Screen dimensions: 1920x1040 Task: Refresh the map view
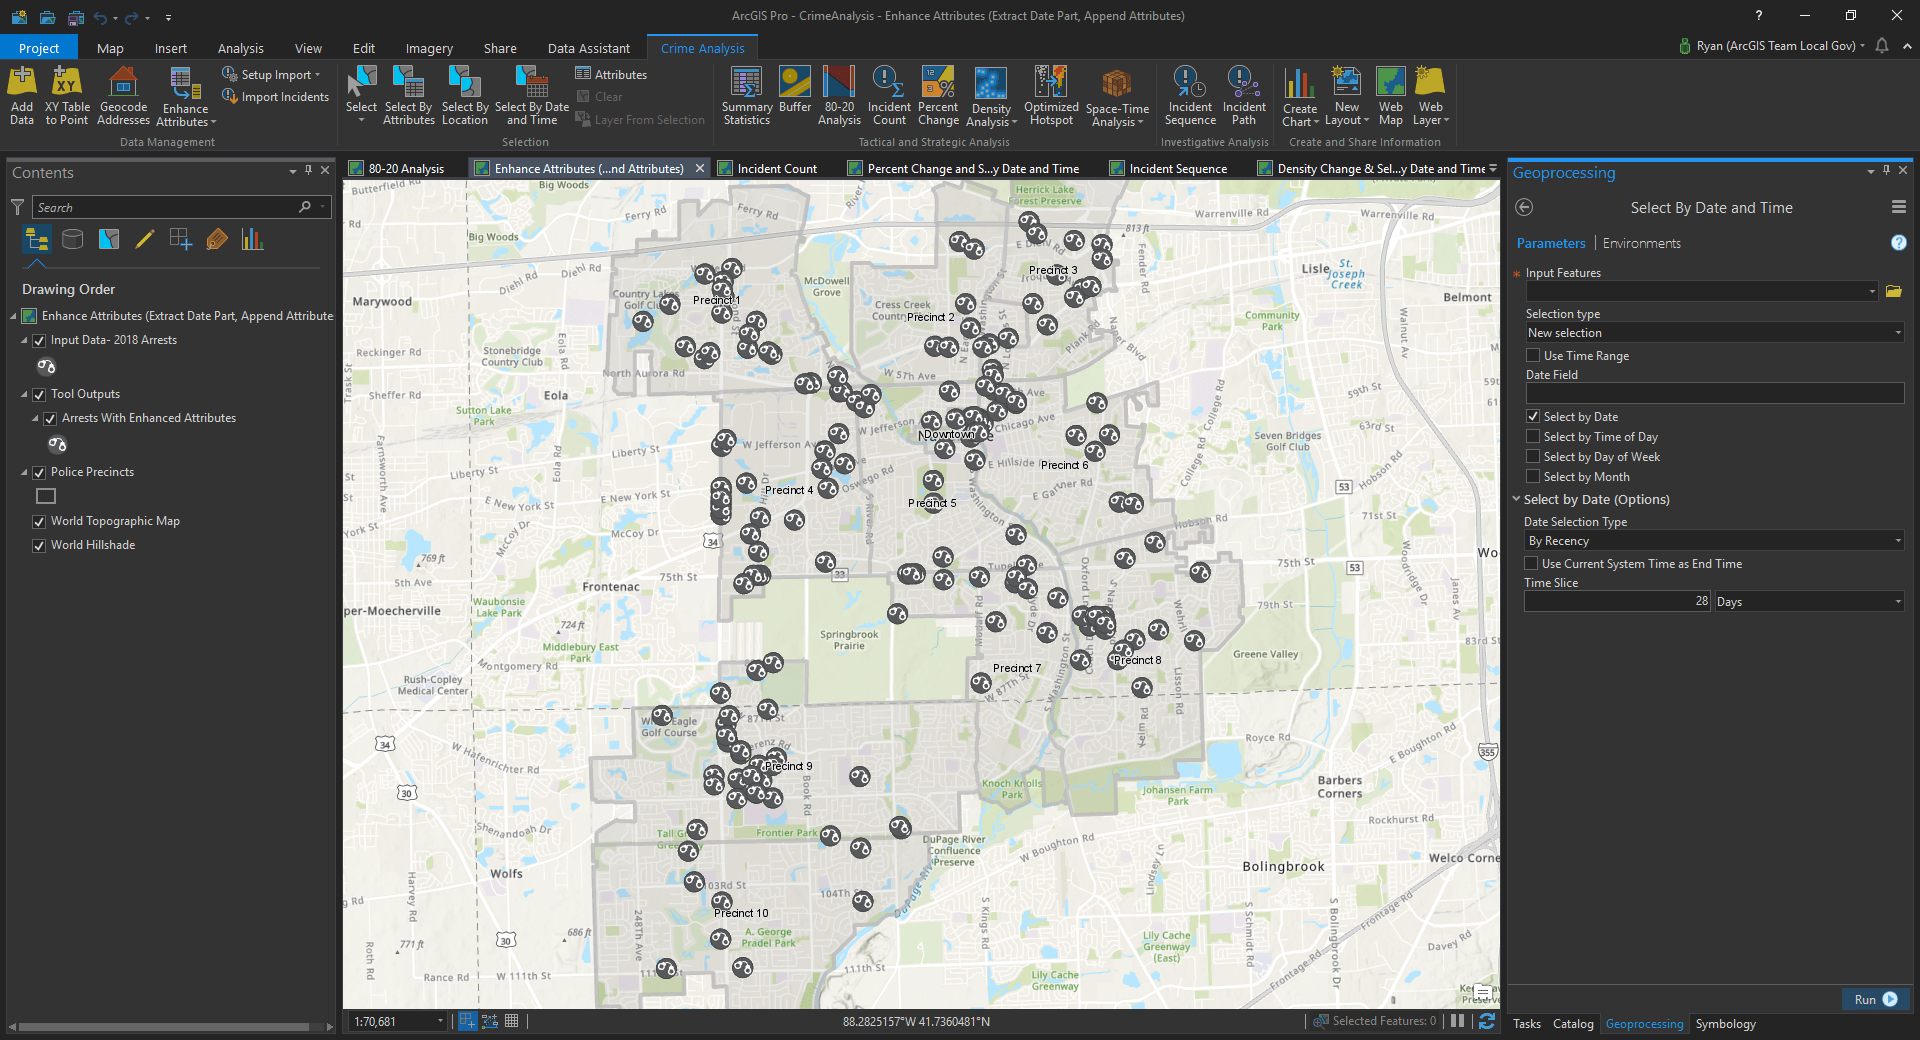tap(1487, 1021)
